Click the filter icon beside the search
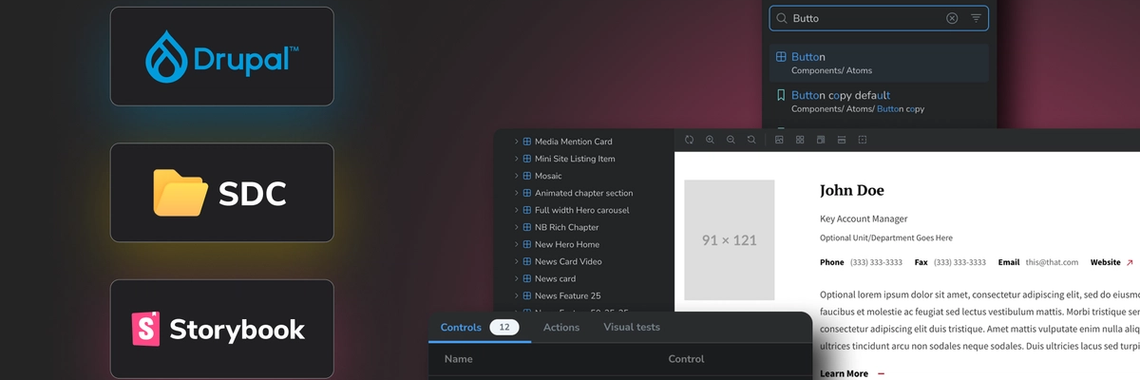 (x=976, y=18)
